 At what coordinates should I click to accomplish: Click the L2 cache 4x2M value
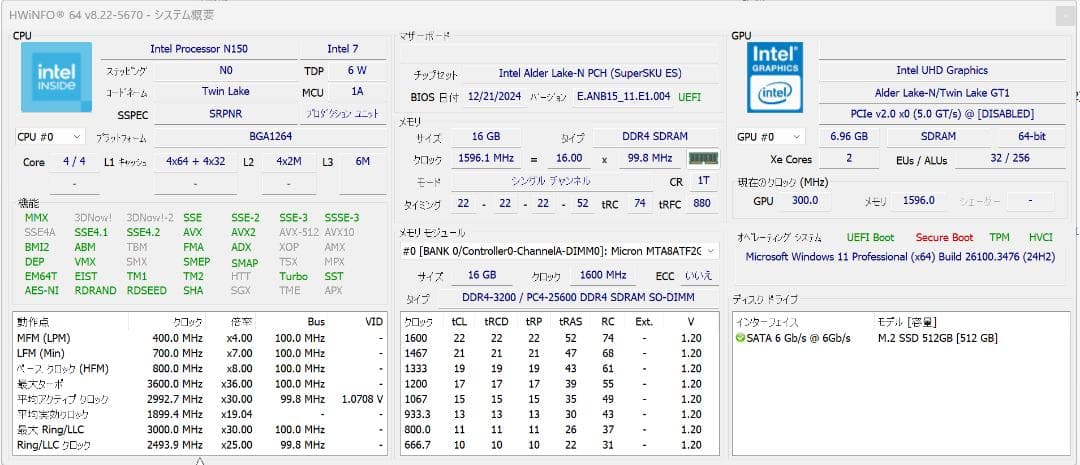click(x=288, y=162)
